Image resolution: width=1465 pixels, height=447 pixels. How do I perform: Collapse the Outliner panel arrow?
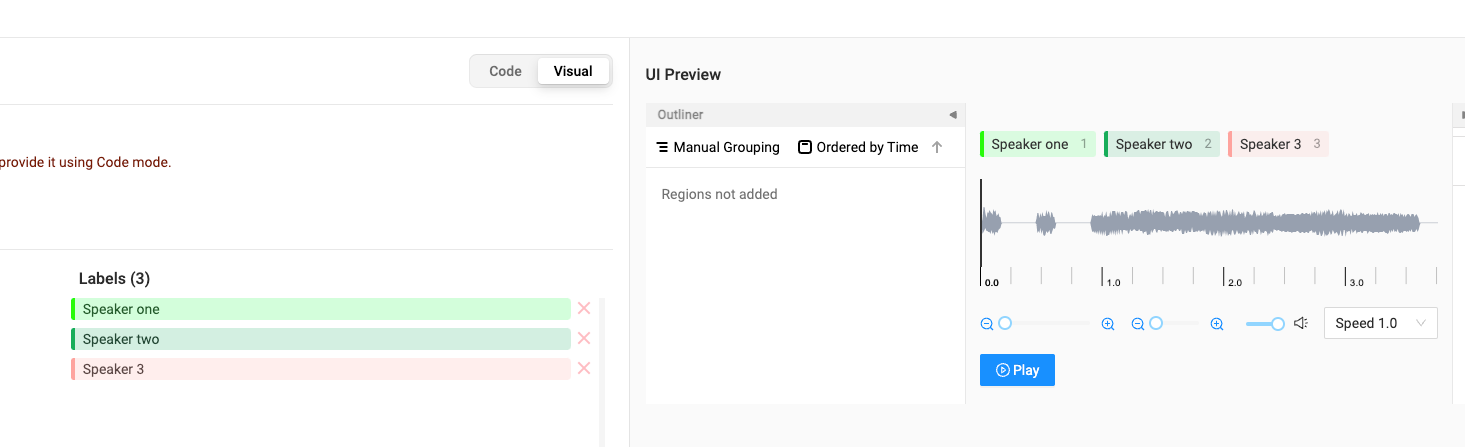[952, 115]
